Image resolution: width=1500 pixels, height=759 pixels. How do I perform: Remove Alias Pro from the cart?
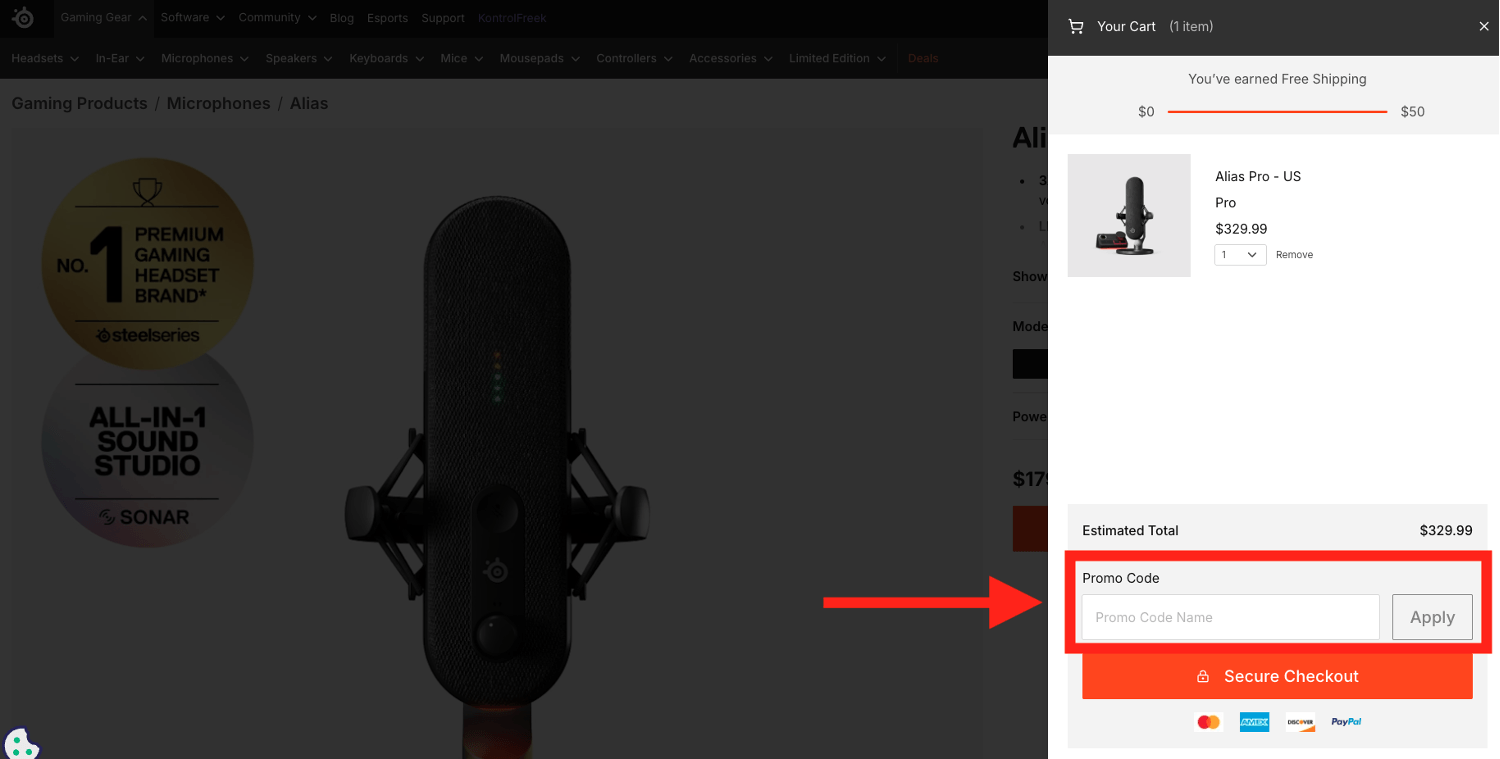[x=1294, y=255]
